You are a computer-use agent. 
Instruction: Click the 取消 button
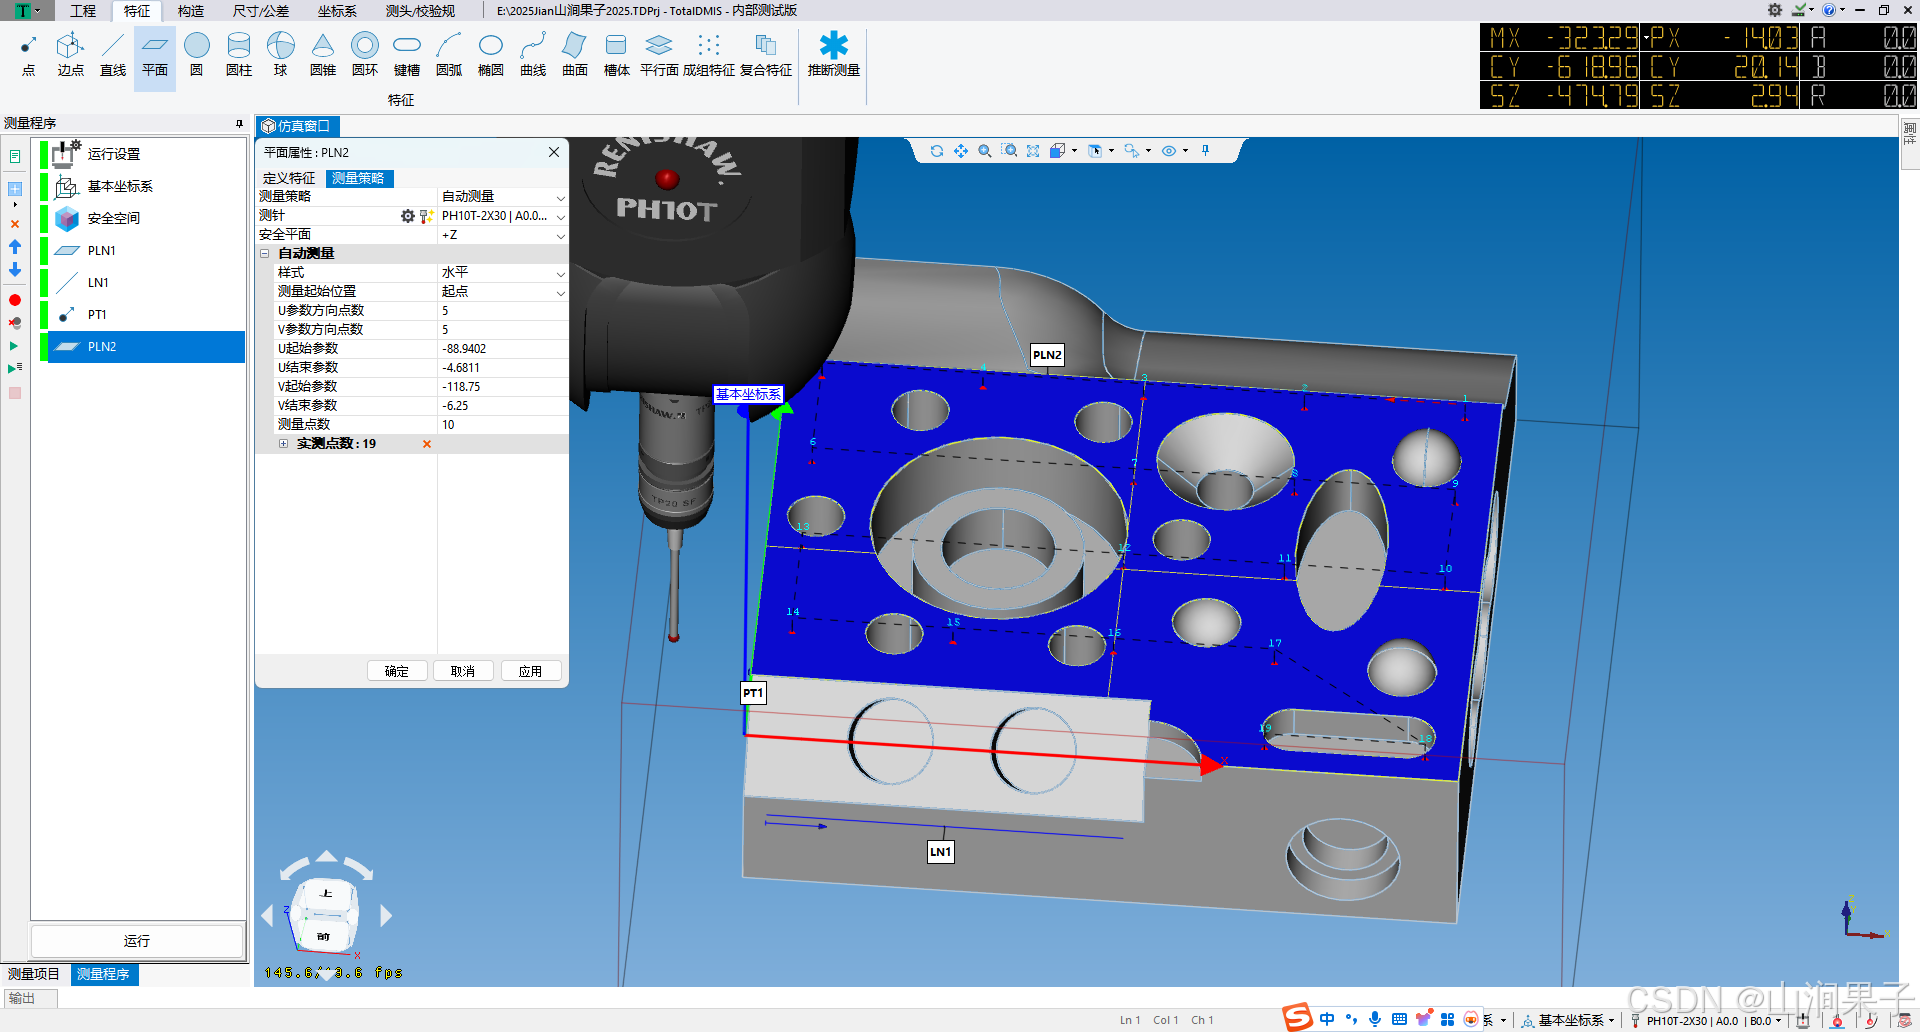pos(463,671)
